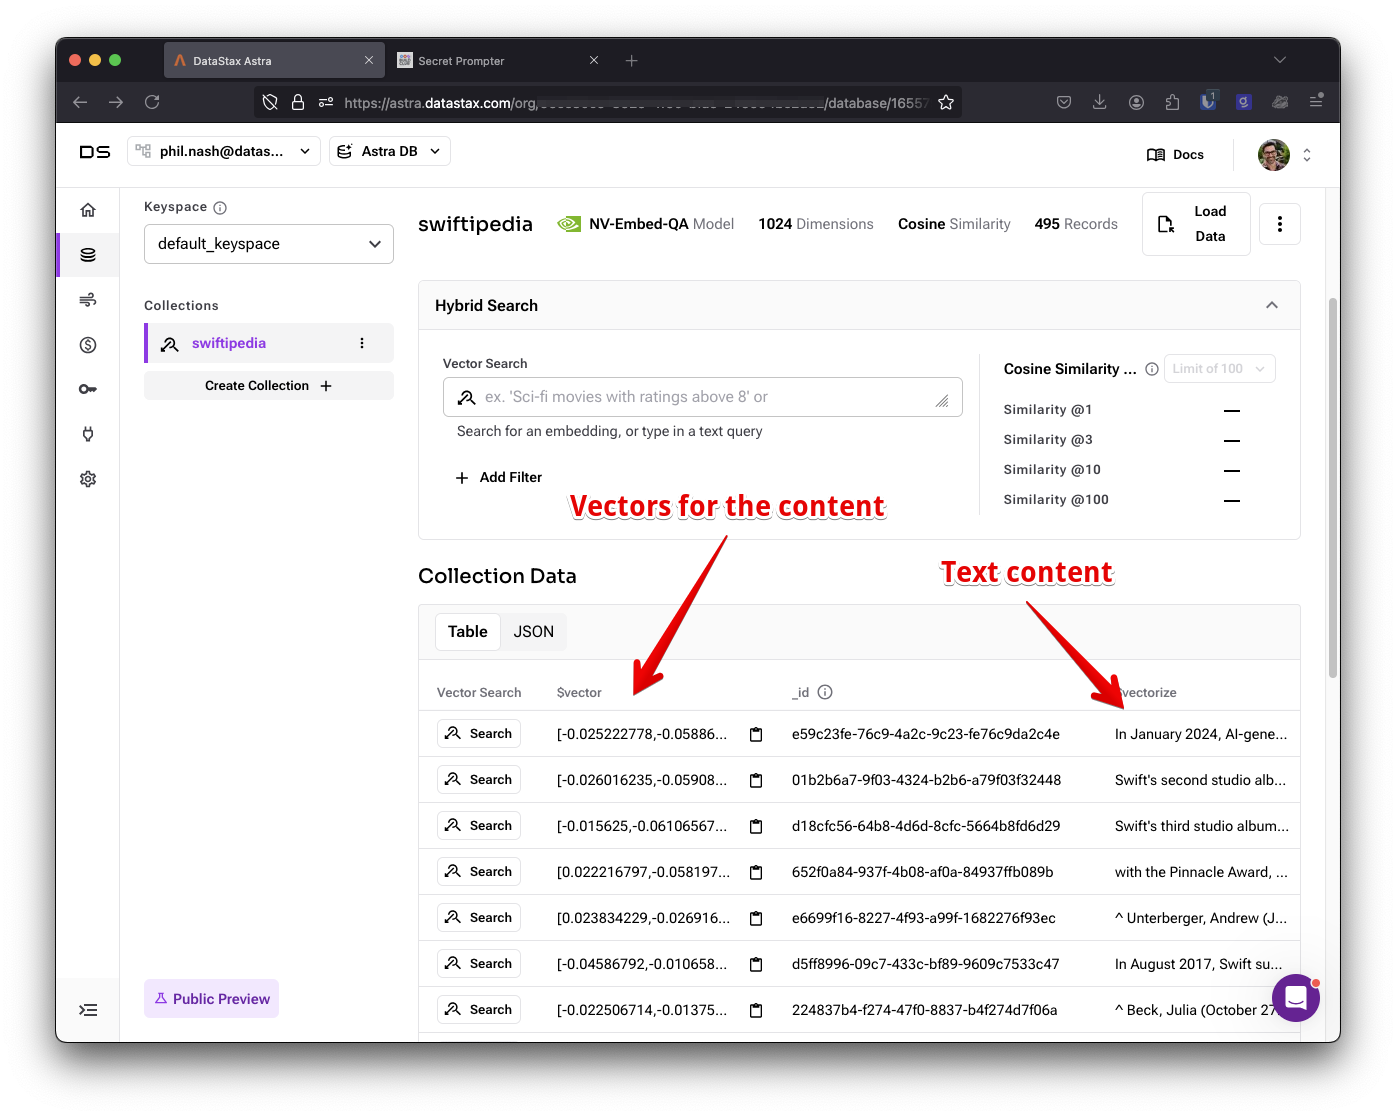The image size is (1396, 1116).
Task: Switch to the Table view tab
Action: 468,632
